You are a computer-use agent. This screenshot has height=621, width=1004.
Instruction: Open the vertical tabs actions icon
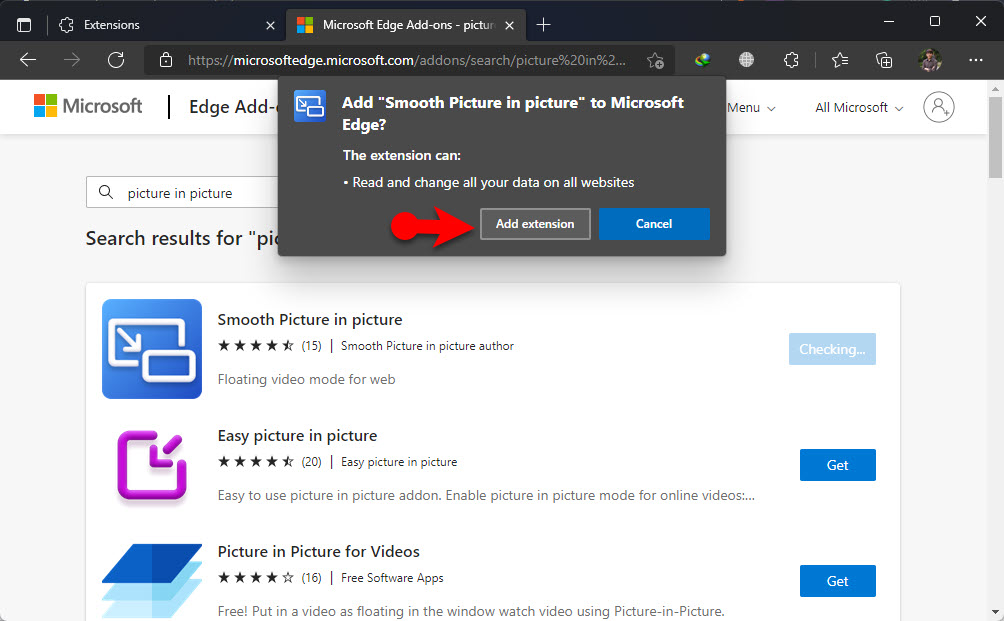point(24,25)
